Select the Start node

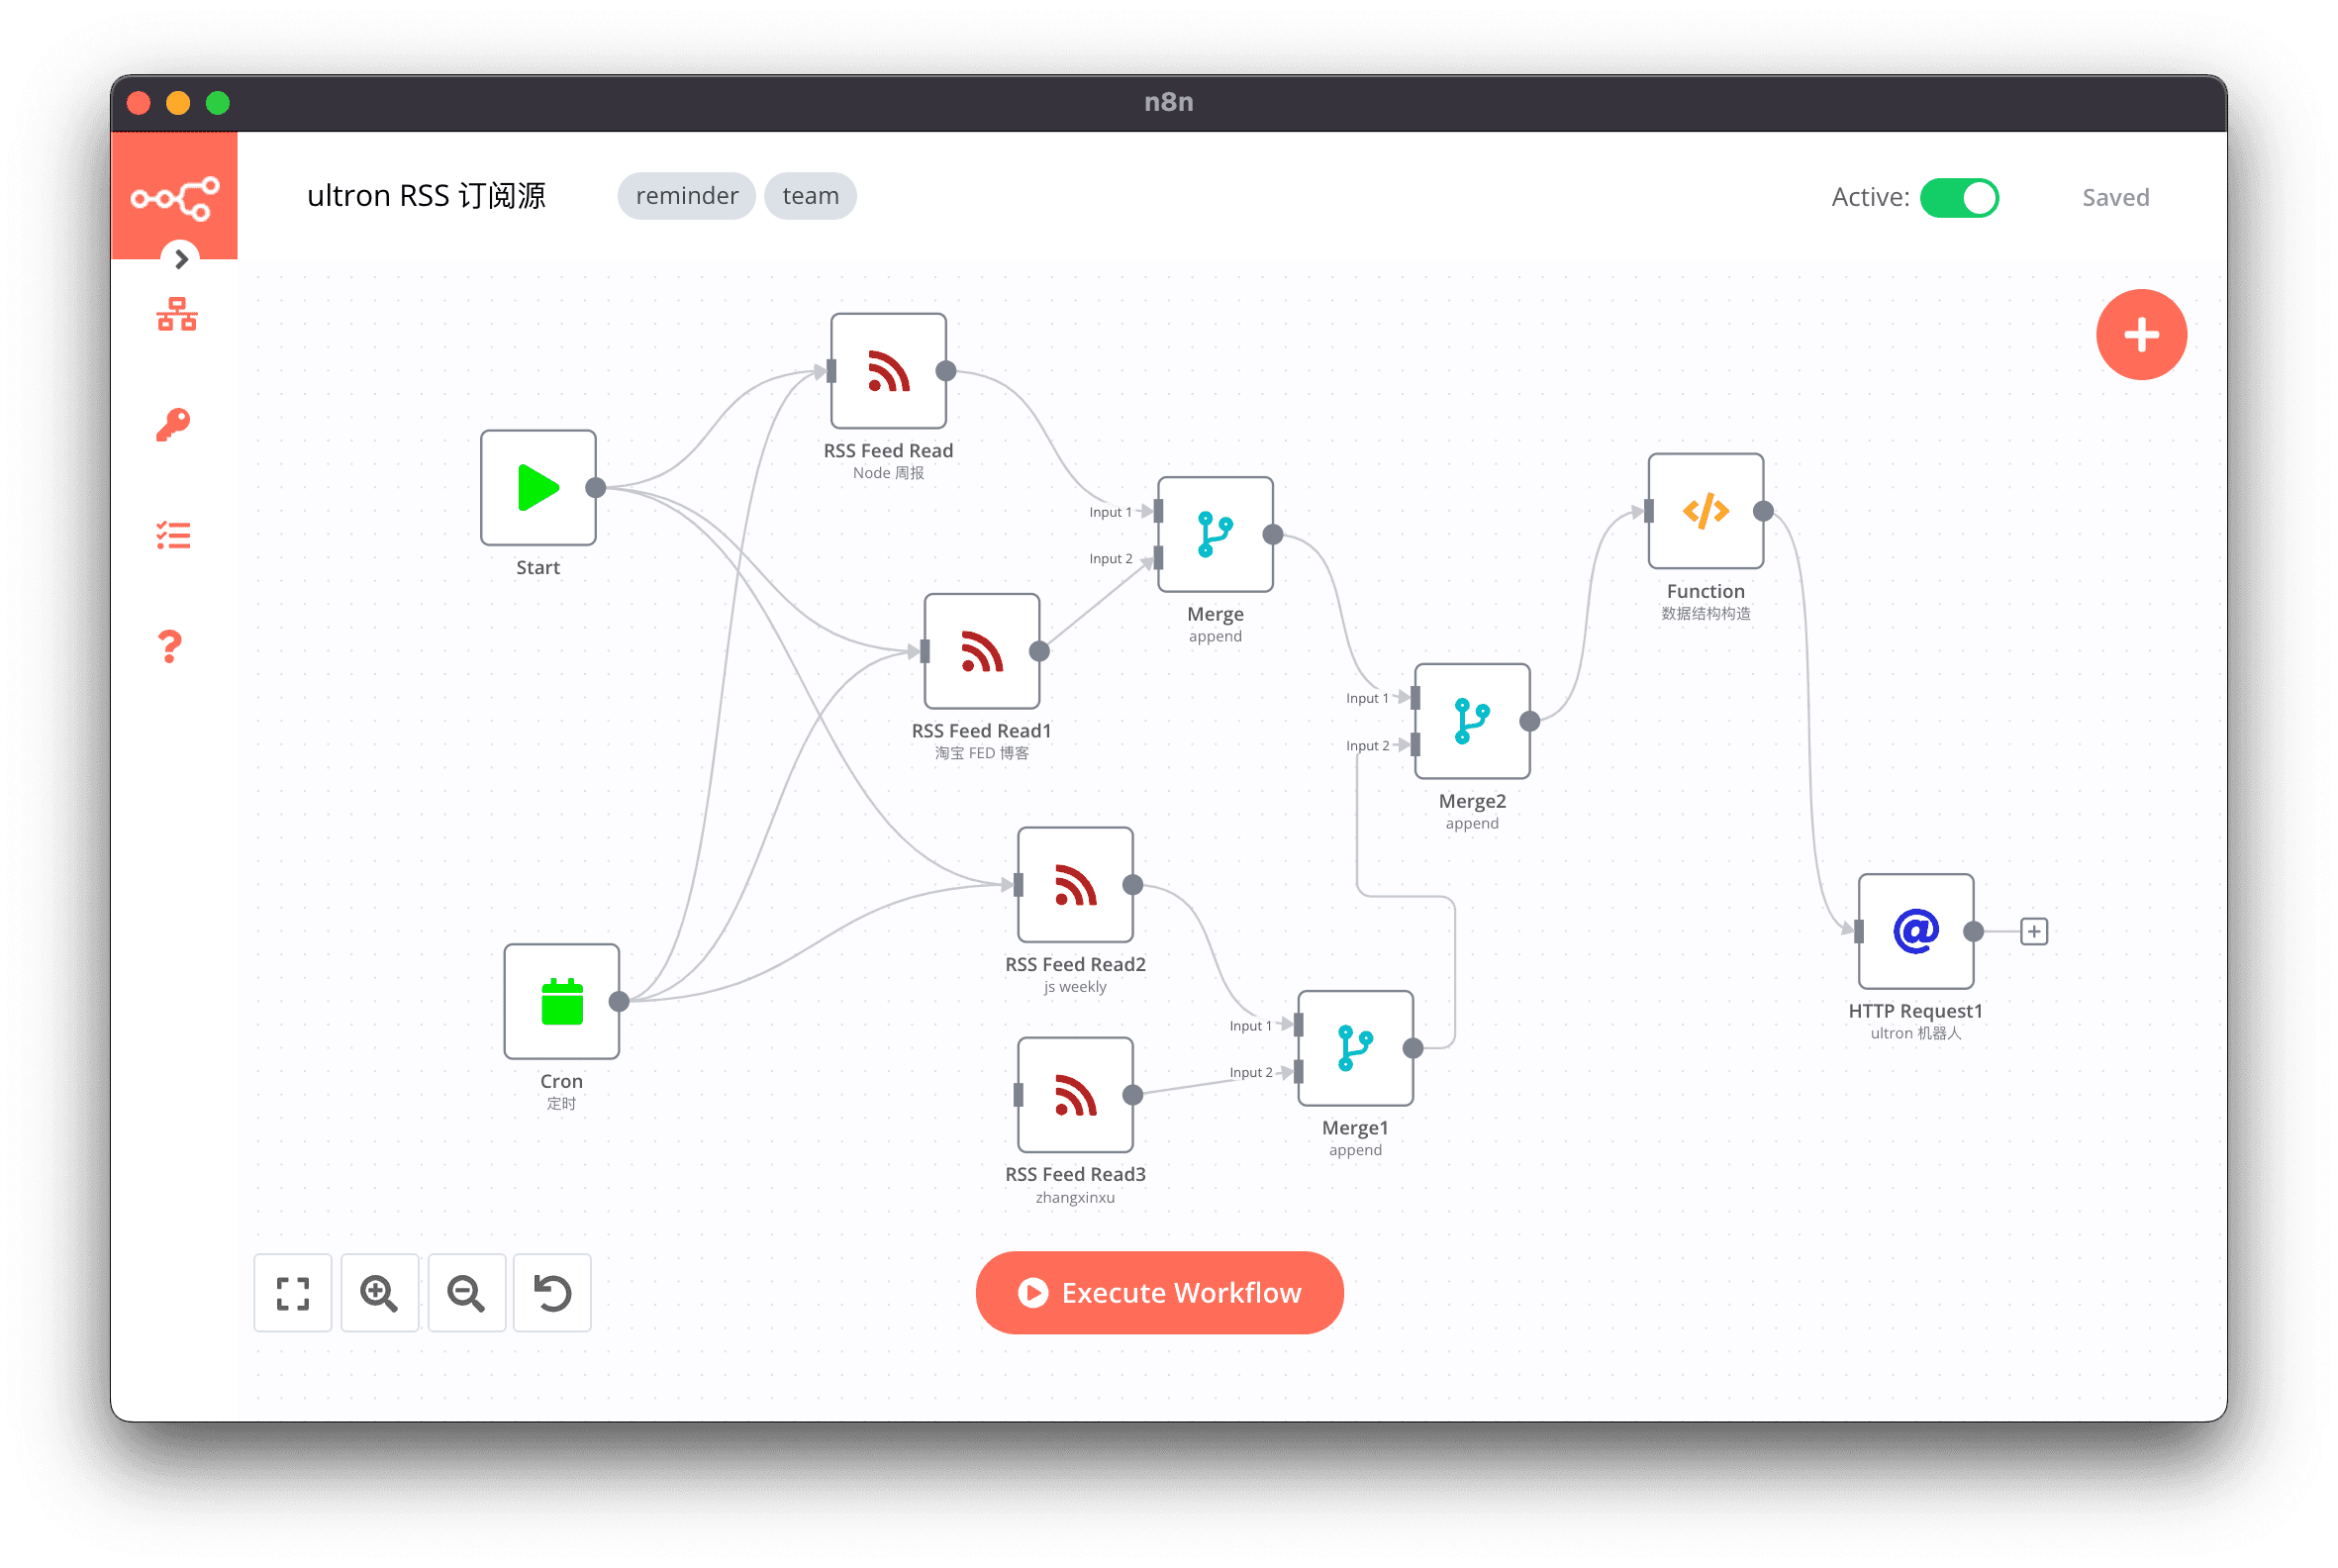(538, 488)
